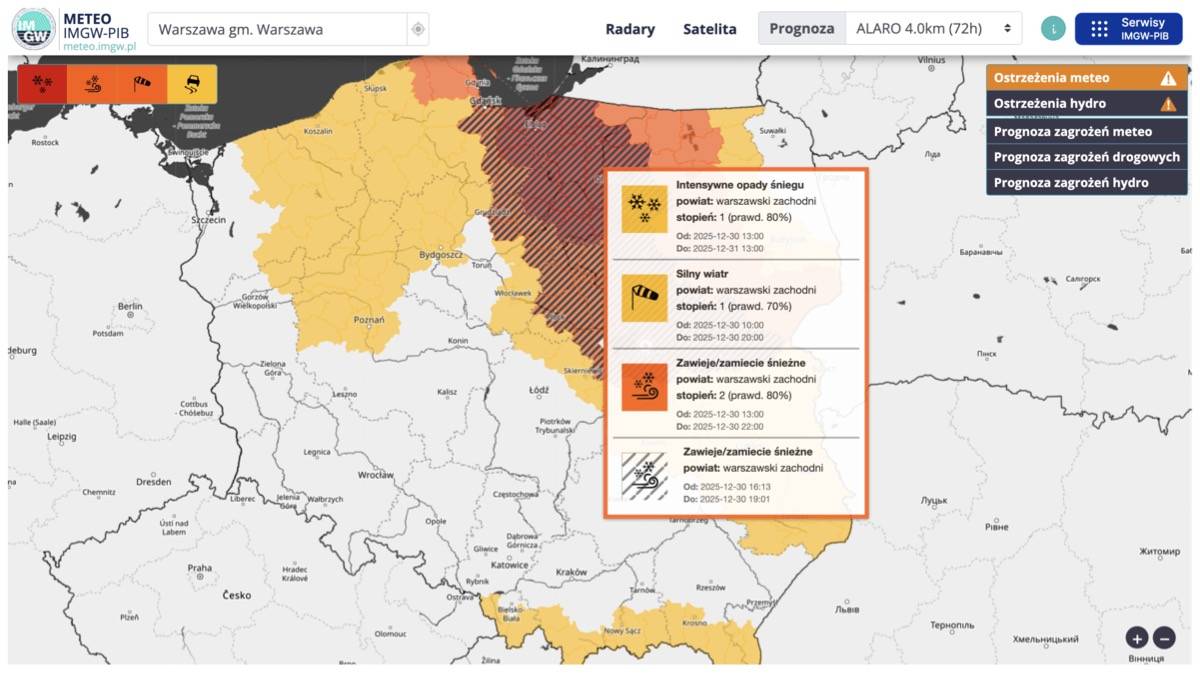Zoom in with the map plus button
Screen dimensions: 1200x674
pyautogui.click(x=1137, y=638)
